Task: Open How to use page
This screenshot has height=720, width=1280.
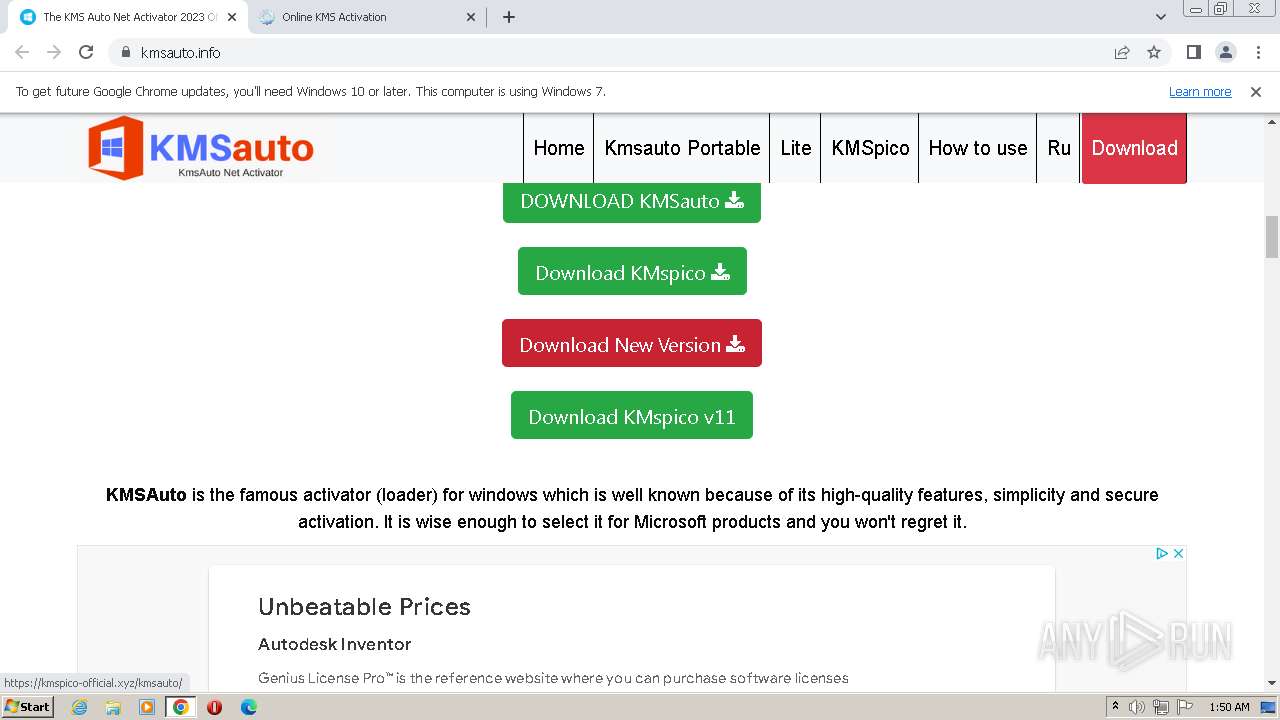Action: 978,148
